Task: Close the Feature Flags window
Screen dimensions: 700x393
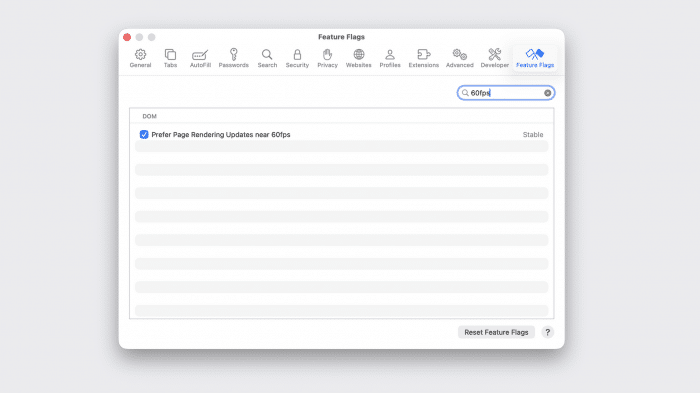Action: point(127,37)
